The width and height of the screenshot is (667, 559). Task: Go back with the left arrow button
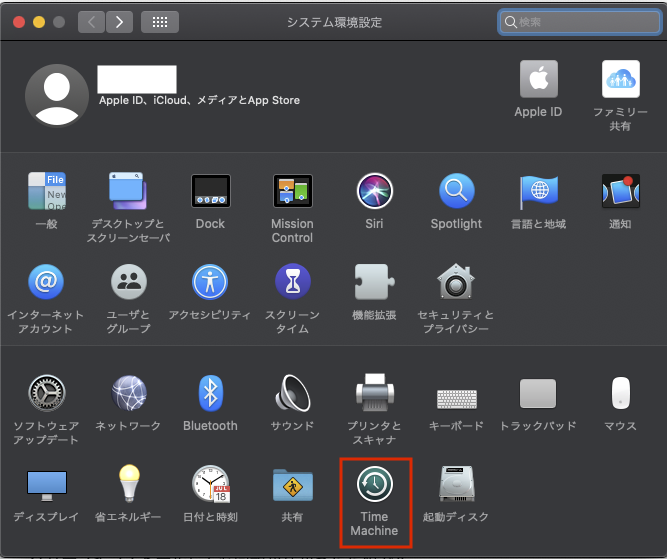(x=91, y=22)
